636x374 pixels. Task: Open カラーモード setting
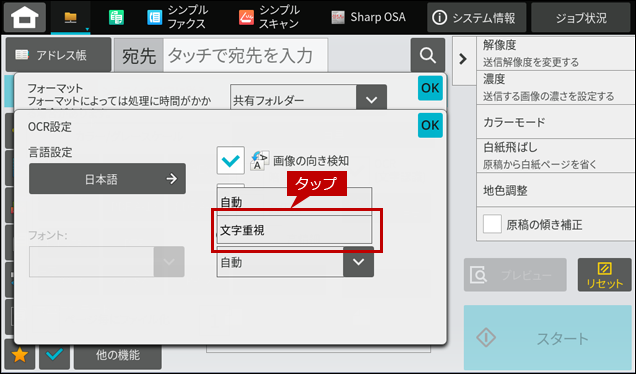pos(556,122)
